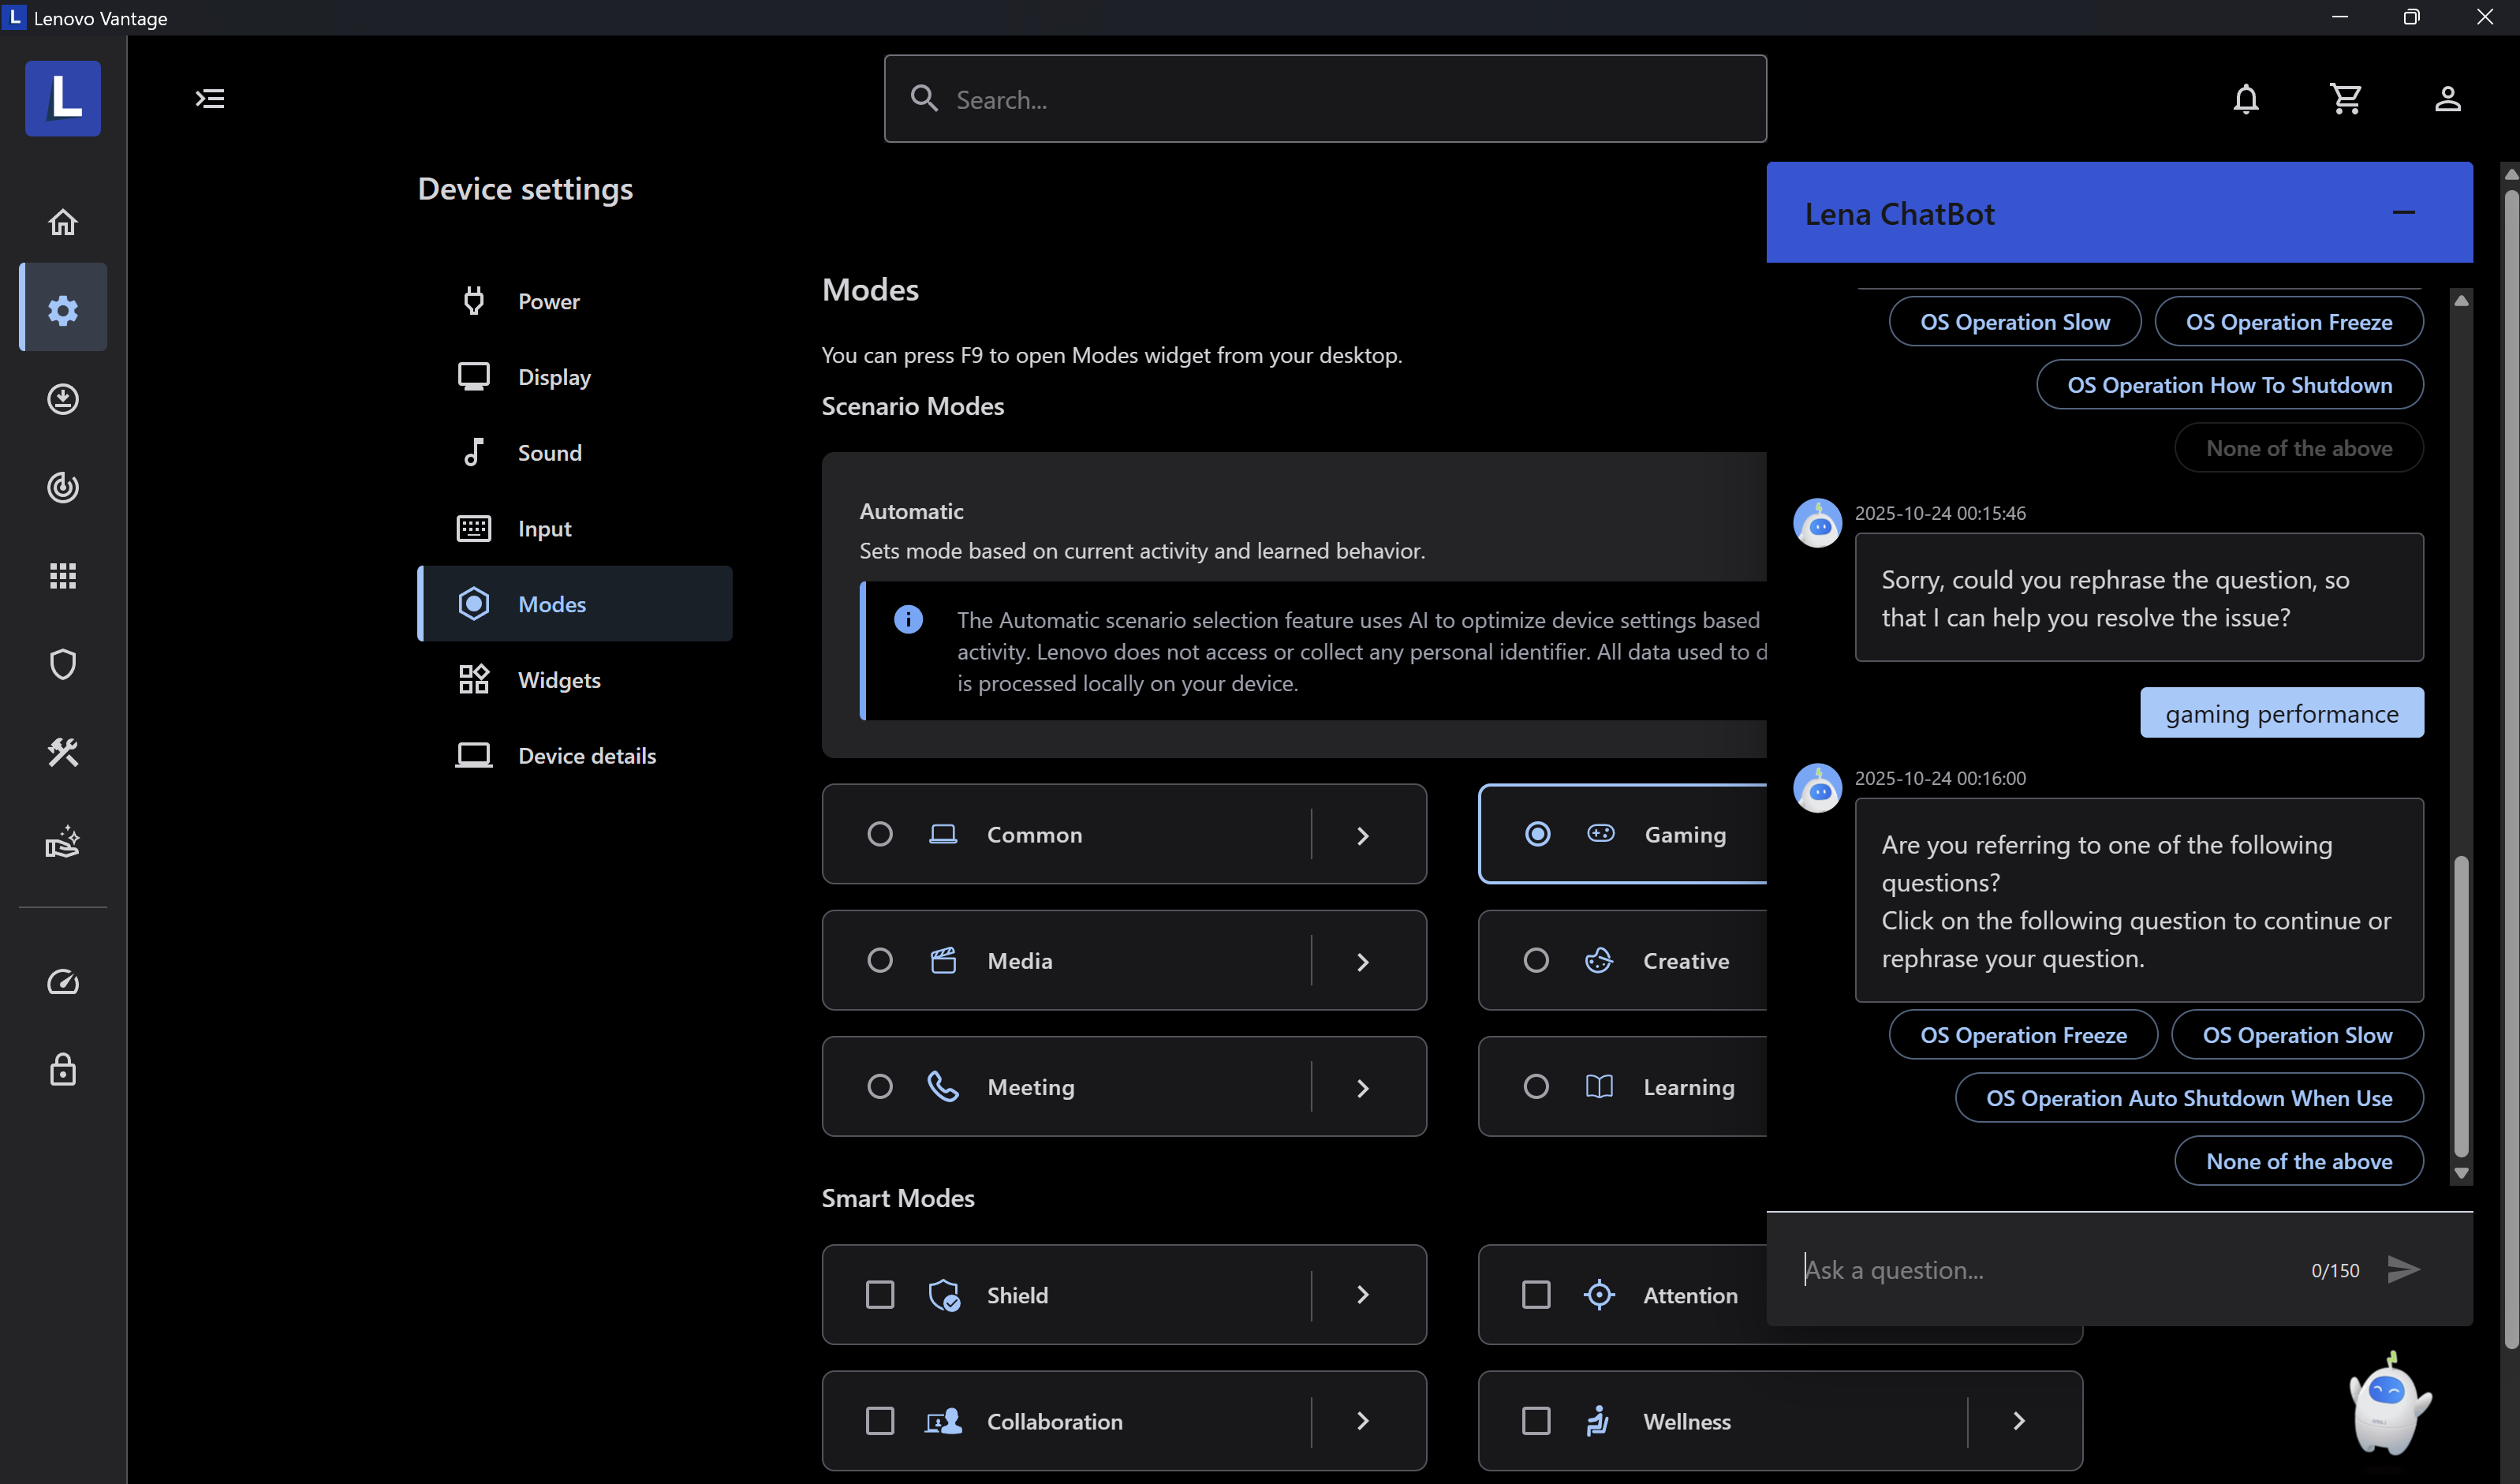
Task: Open the Widgets settings menu item
Action: (559, 680)
